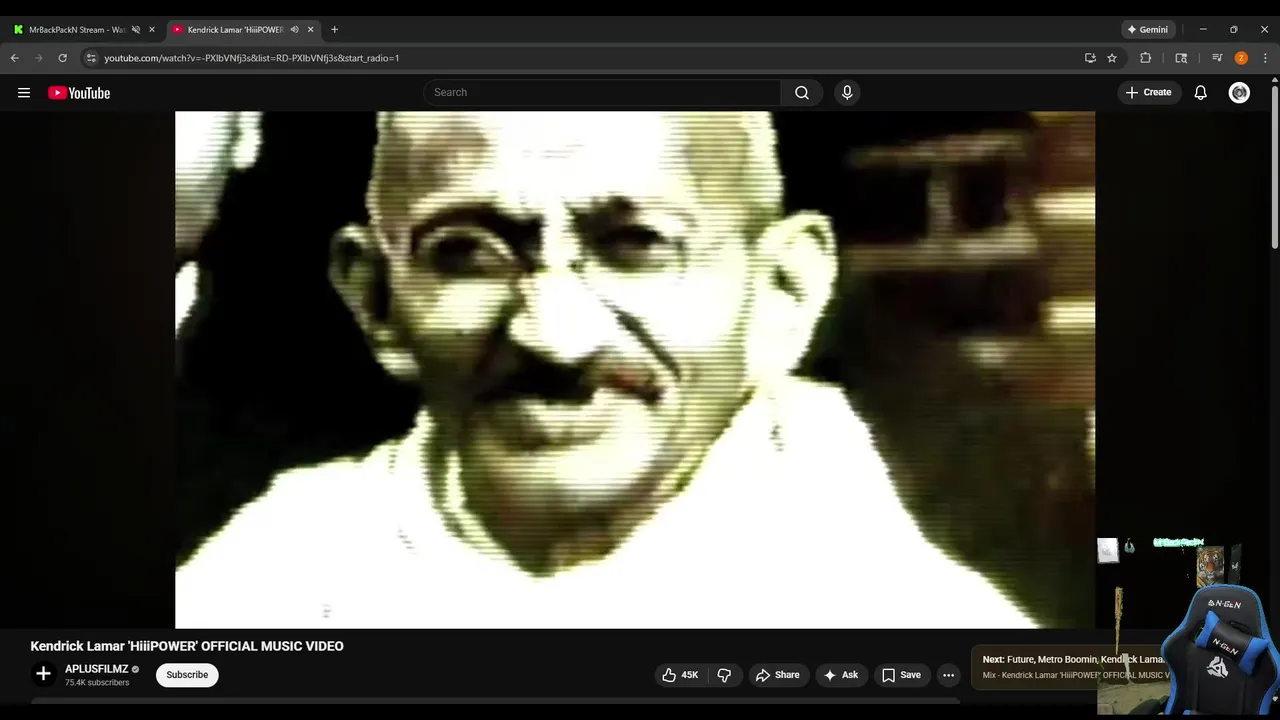Image resolution: width=1280 pixels, height=720 pixels.
Task: View site information icon in address bar
Action: tap(91, 58)
